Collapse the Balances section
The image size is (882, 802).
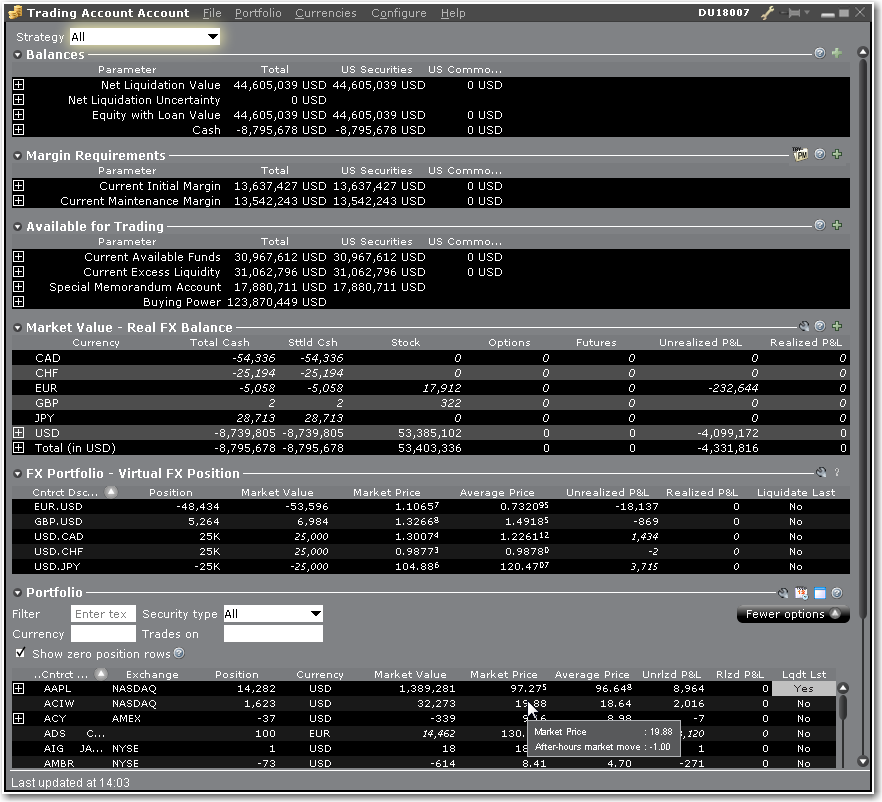(x=17, y=55)
